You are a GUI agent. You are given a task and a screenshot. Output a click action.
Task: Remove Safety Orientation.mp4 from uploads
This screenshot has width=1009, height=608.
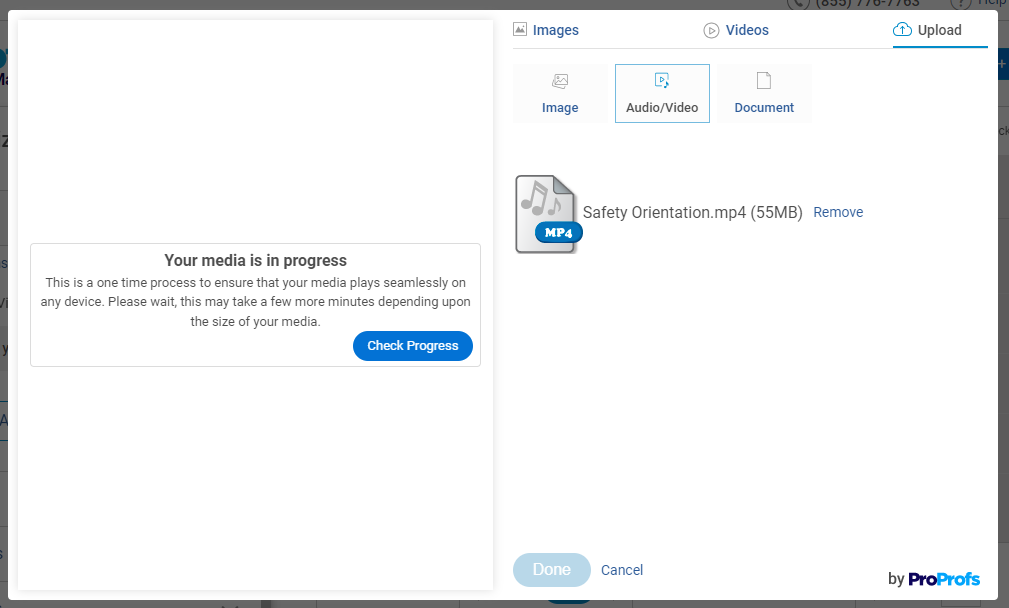click(838, 212)
